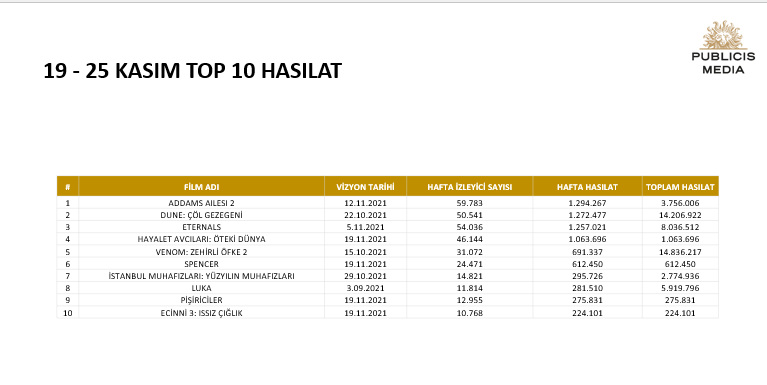This screenshot has width=767, height=385.
Task: Select the 'SPENCER' film cell
Action: coord(202,264)
